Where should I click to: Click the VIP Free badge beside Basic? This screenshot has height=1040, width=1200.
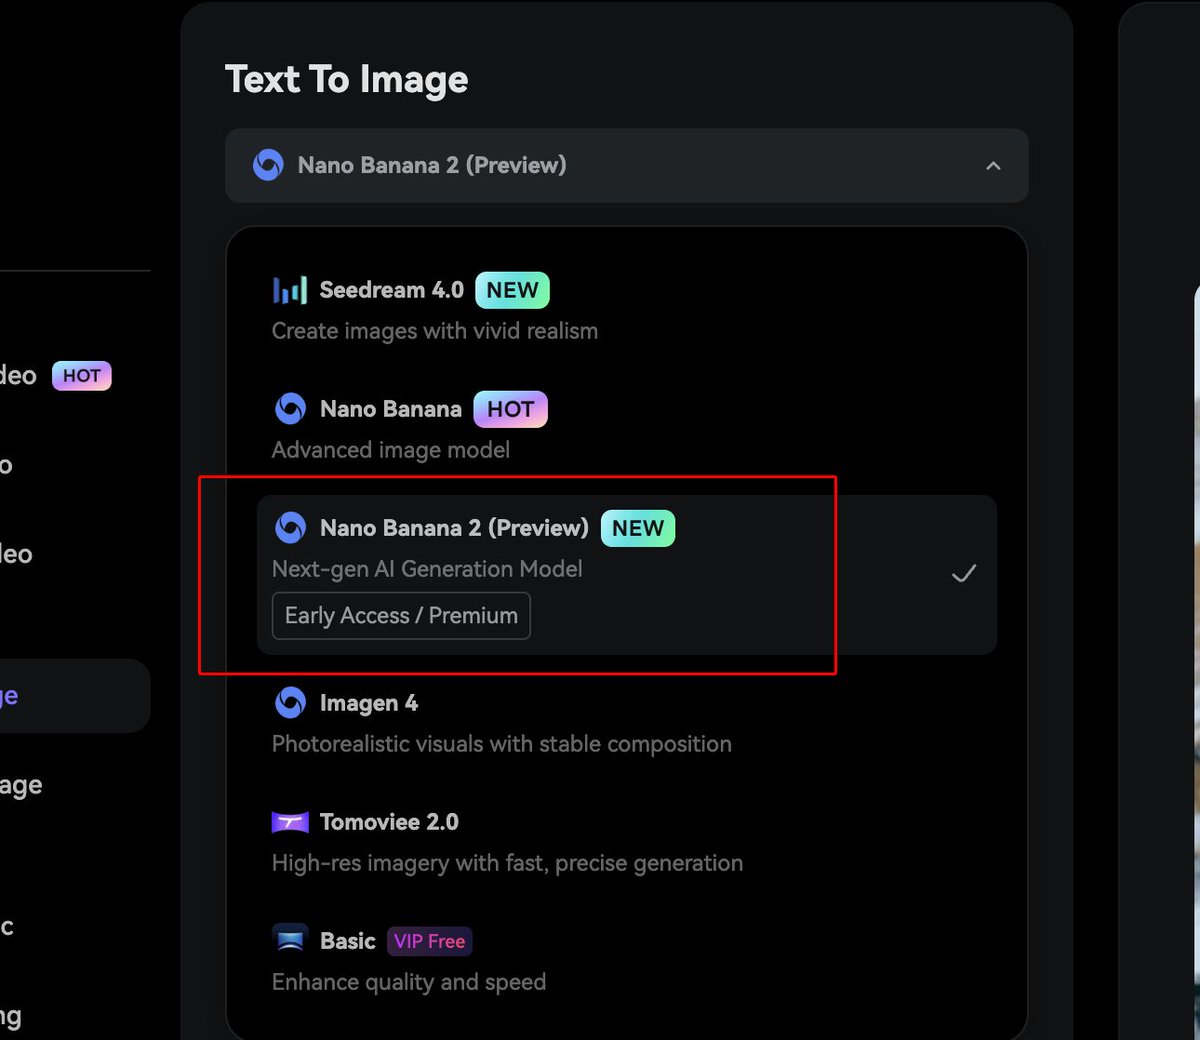pos(429,941)
